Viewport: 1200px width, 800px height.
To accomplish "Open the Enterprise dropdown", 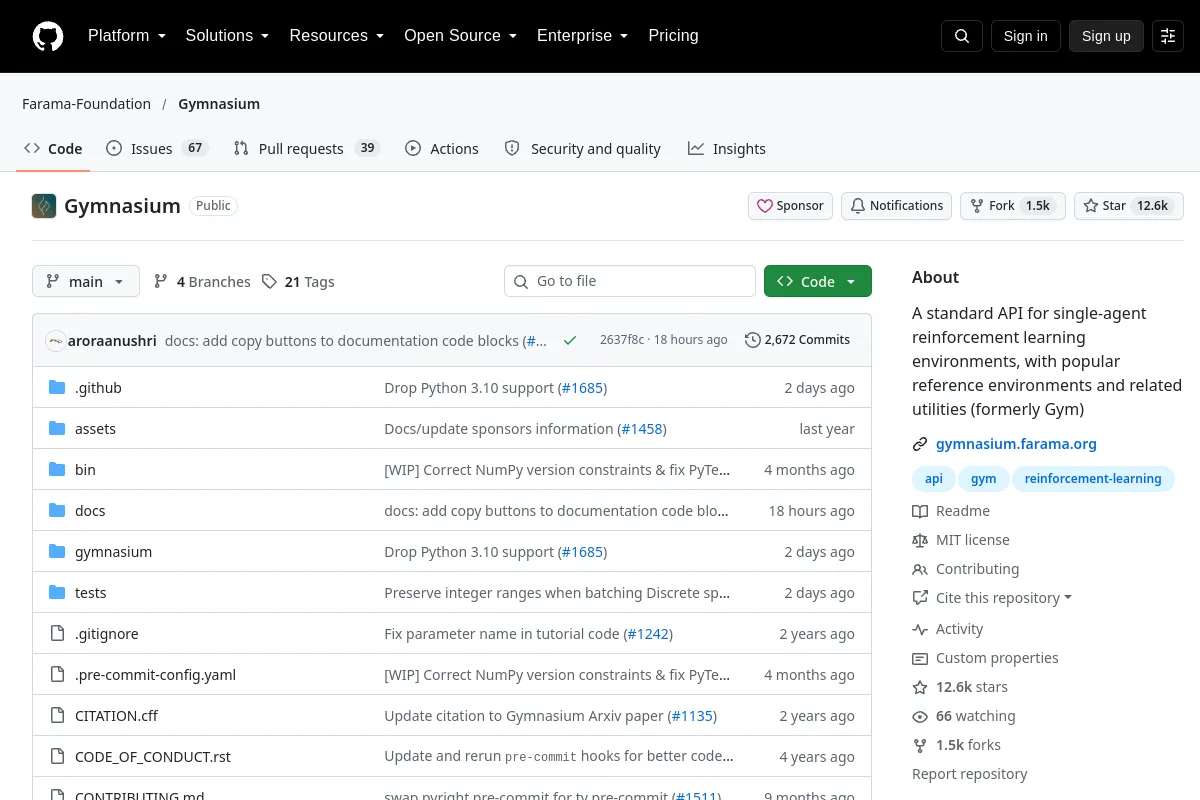I will 582,35.
